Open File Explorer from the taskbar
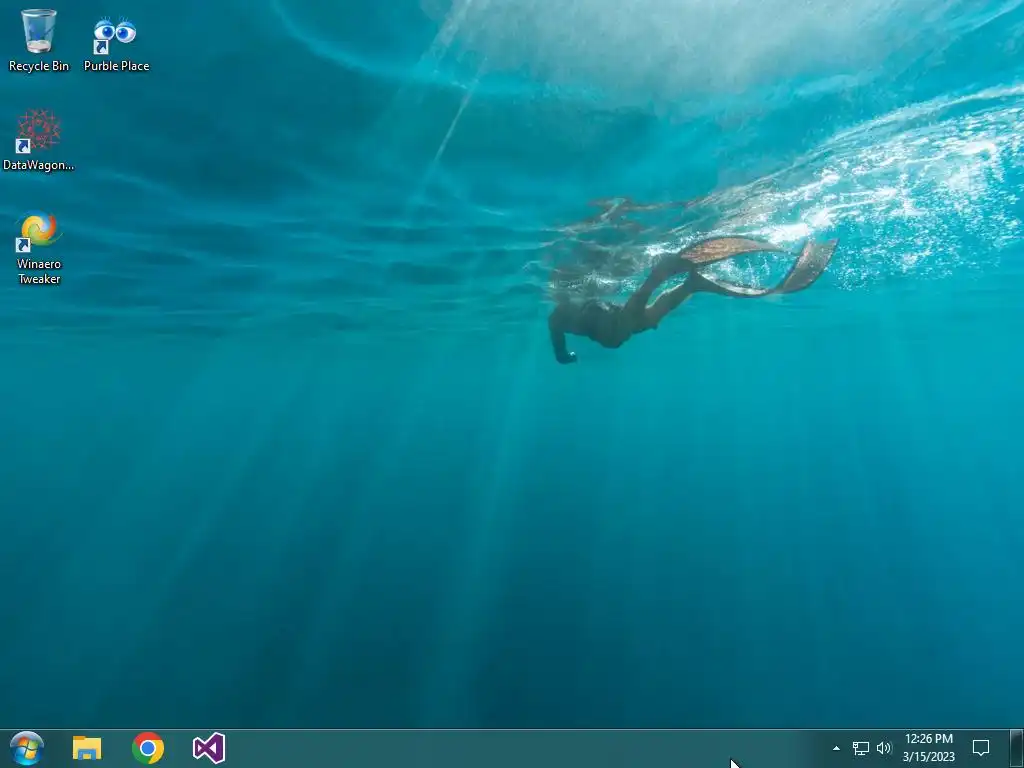 pos(87,748)
